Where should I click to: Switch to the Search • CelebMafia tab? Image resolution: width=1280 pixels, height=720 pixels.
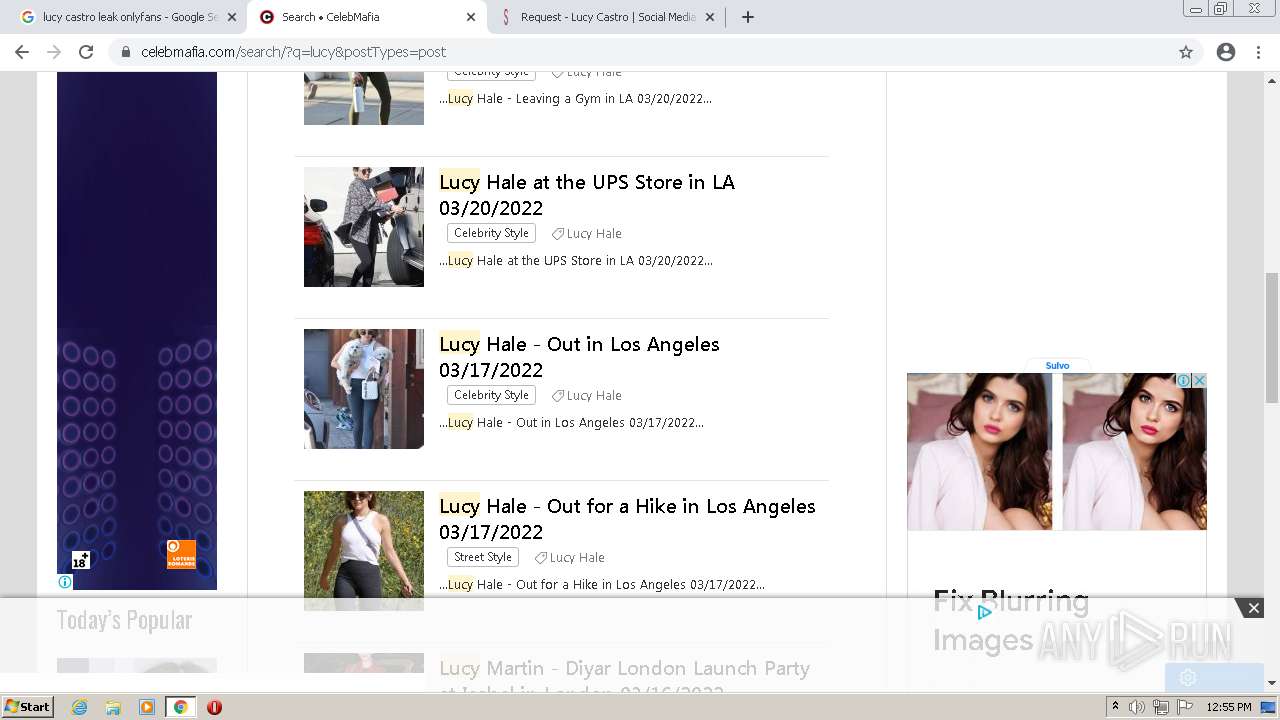pos(367,17)
